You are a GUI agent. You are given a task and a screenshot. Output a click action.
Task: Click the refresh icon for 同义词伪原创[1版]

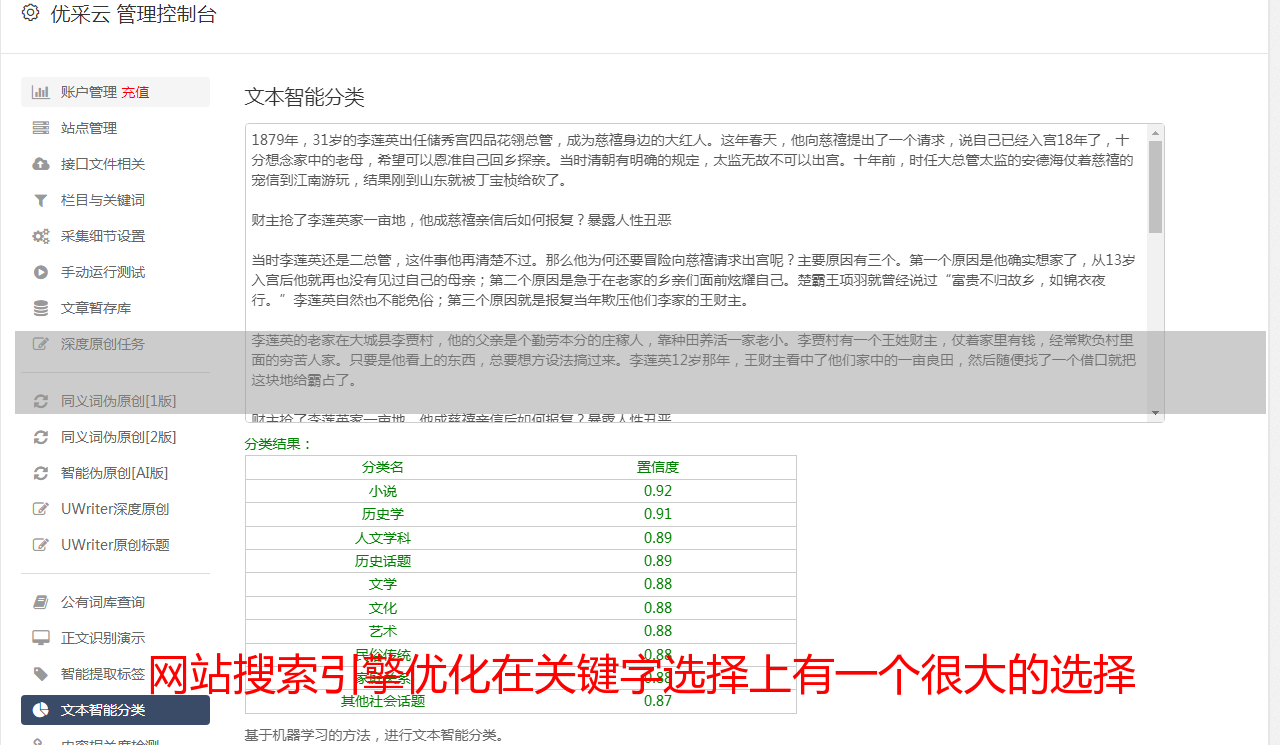click(x=41, y=401)
